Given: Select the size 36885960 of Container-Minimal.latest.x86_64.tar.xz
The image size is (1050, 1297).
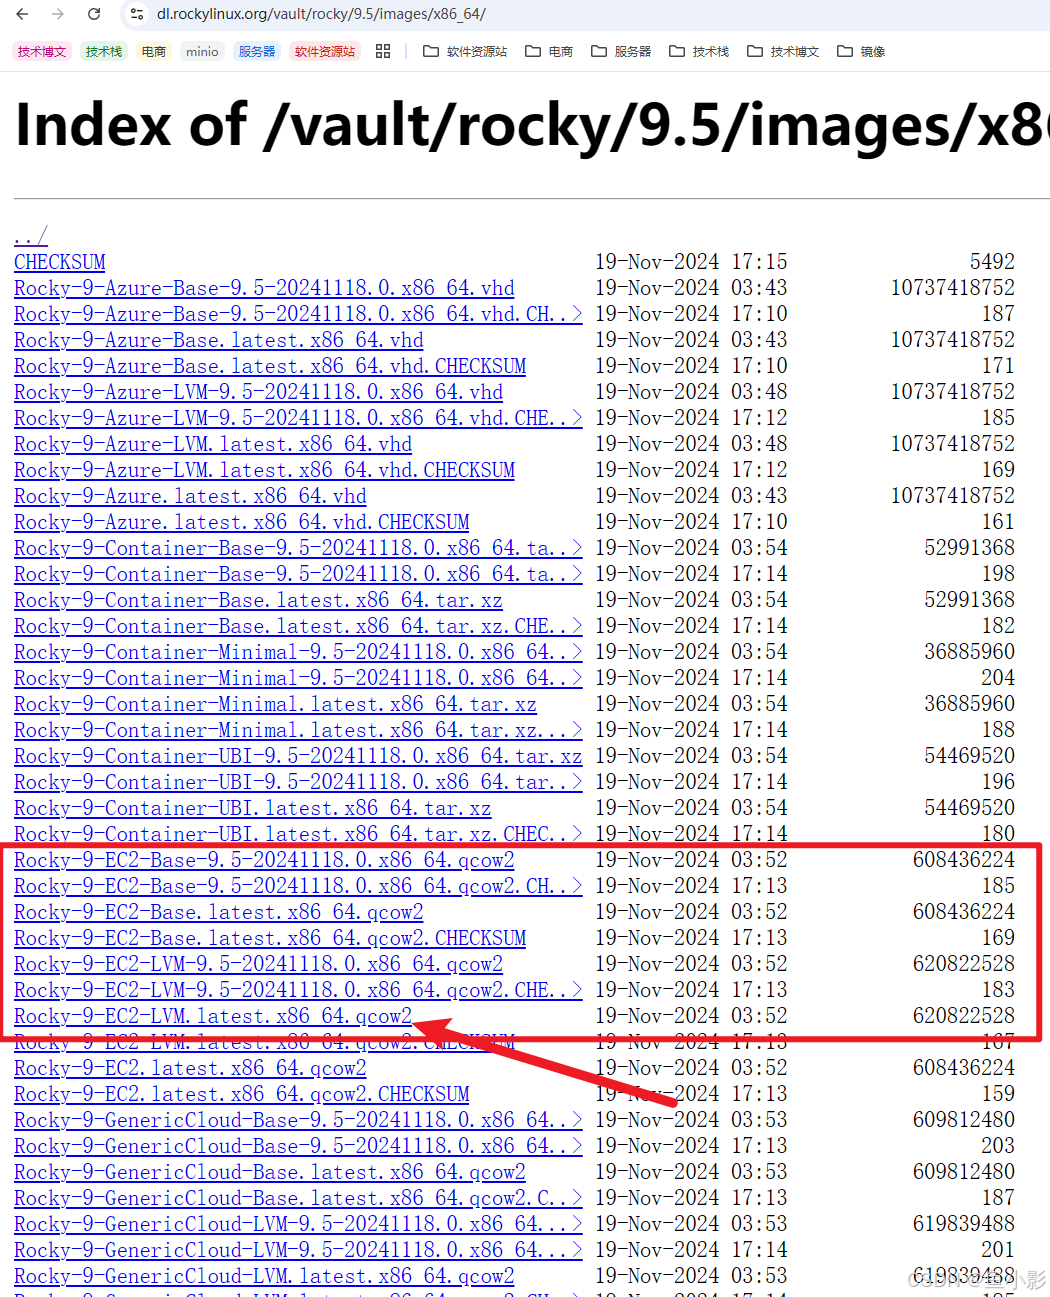Looking at the screenshot, I should (969, 704).
